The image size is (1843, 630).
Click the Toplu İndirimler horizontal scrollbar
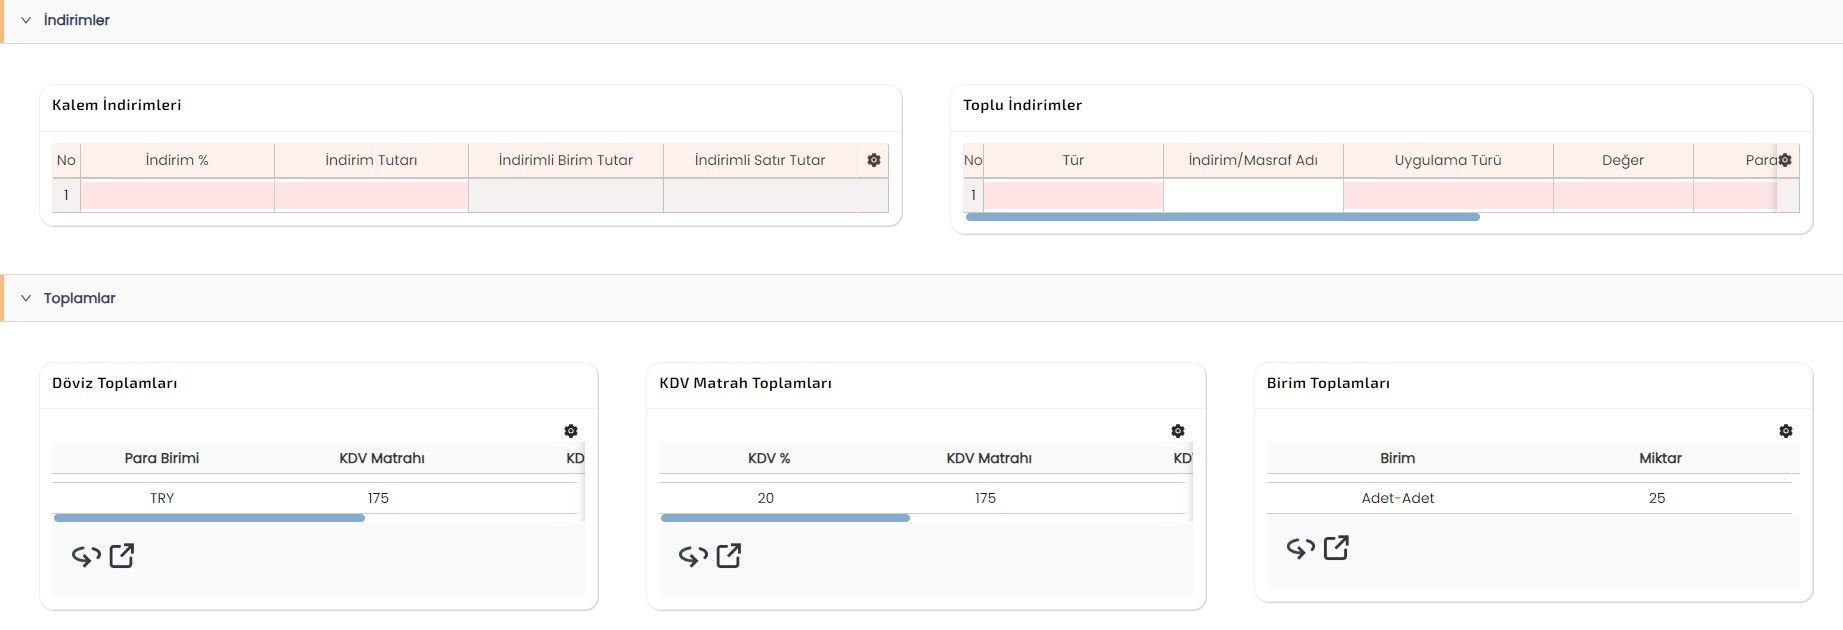[x=1222, y=217]
